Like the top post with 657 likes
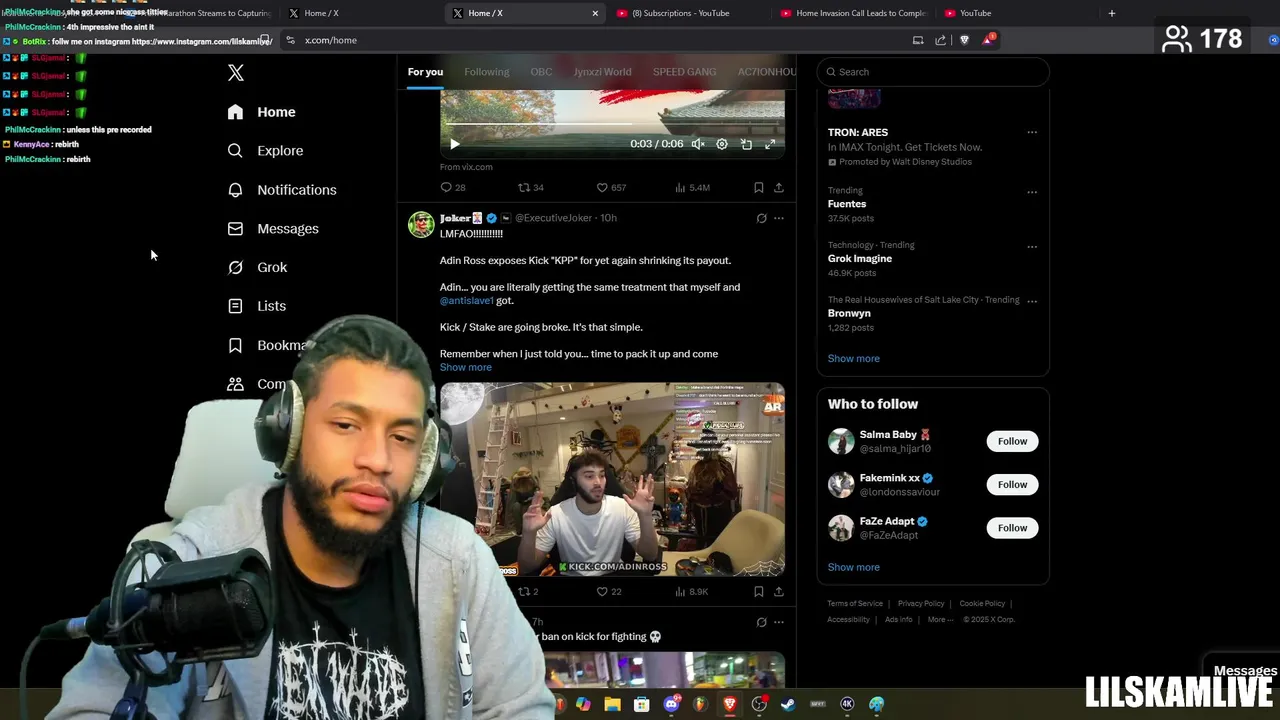 click(611, 187)
